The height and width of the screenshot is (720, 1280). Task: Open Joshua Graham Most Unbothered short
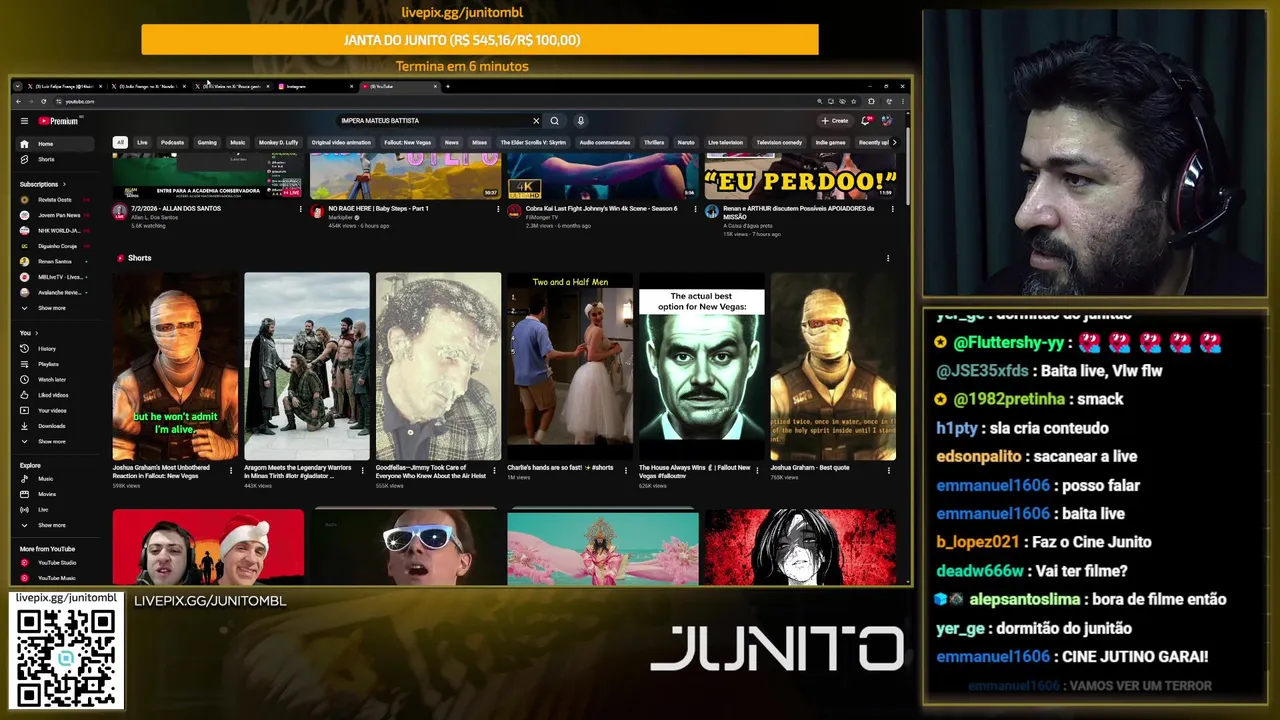[175, 366]
